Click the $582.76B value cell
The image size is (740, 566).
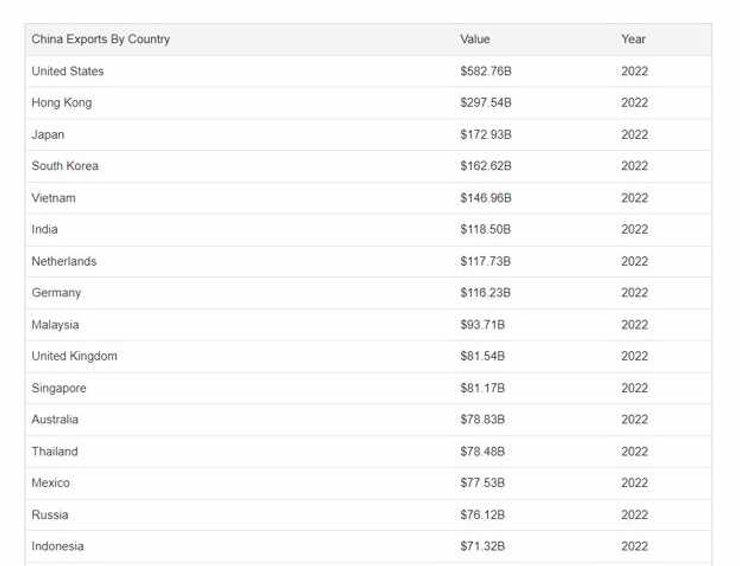[486, 71]
